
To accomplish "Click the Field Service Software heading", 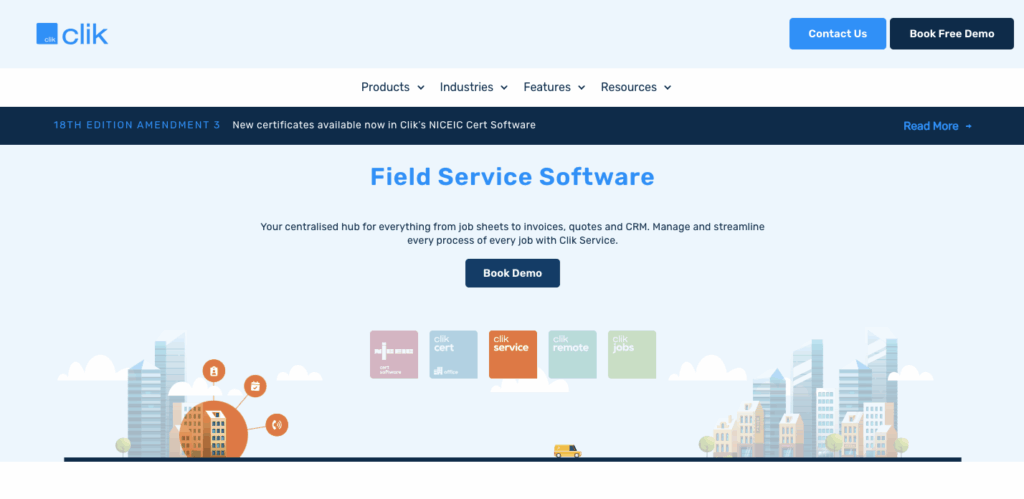I will coord(512,177).
